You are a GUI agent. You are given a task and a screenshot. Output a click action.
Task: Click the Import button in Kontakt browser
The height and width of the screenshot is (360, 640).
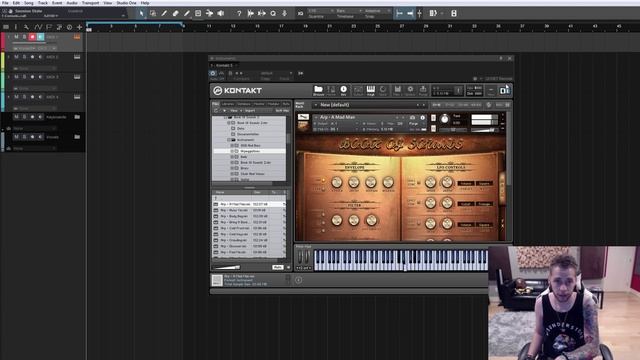pos(249,111)
